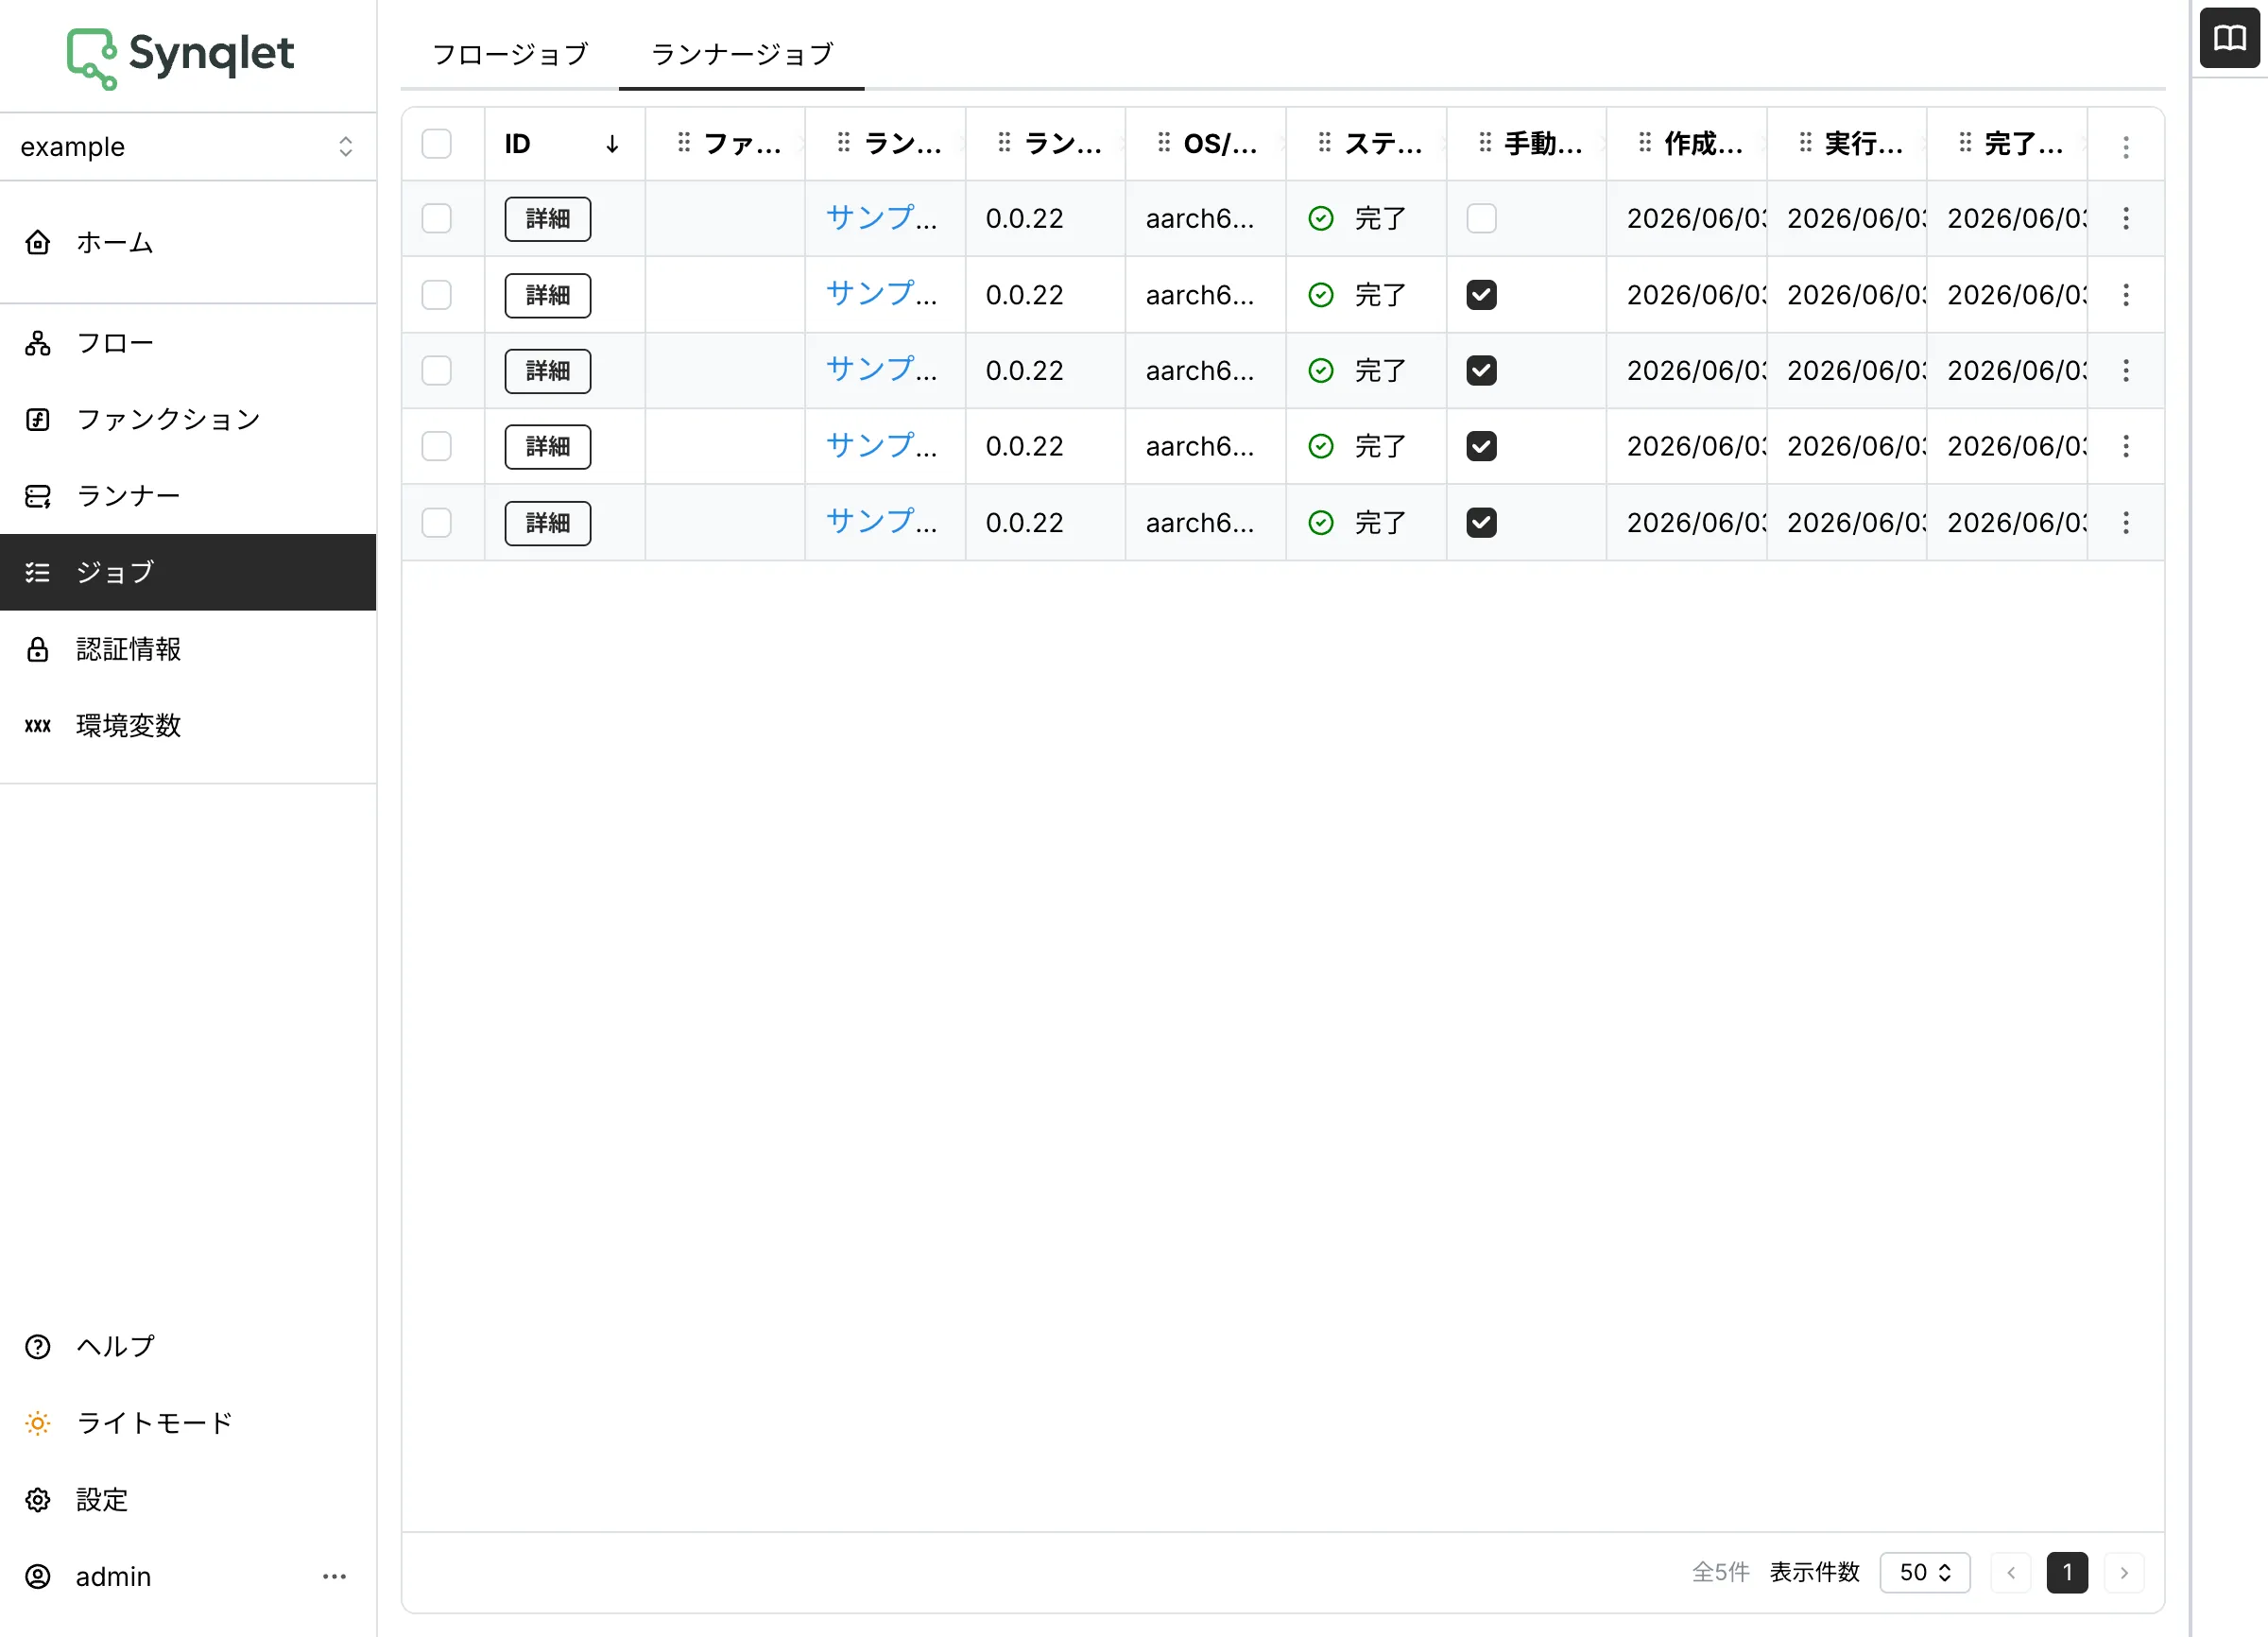This screenshot has width=2268, height=1637.
Task: Click aarch6... cell in fourth row
Action: coord(1199,446)
